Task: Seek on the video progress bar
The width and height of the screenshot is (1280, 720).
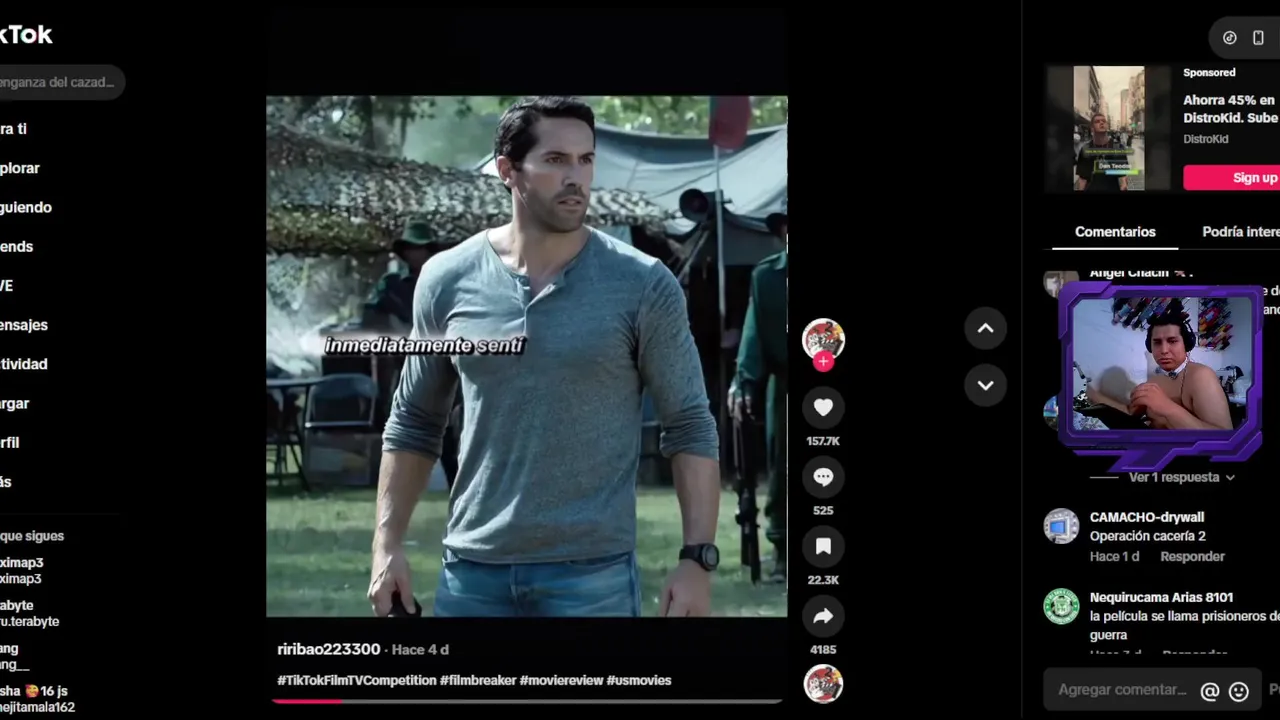Action: tap(527, 701)
